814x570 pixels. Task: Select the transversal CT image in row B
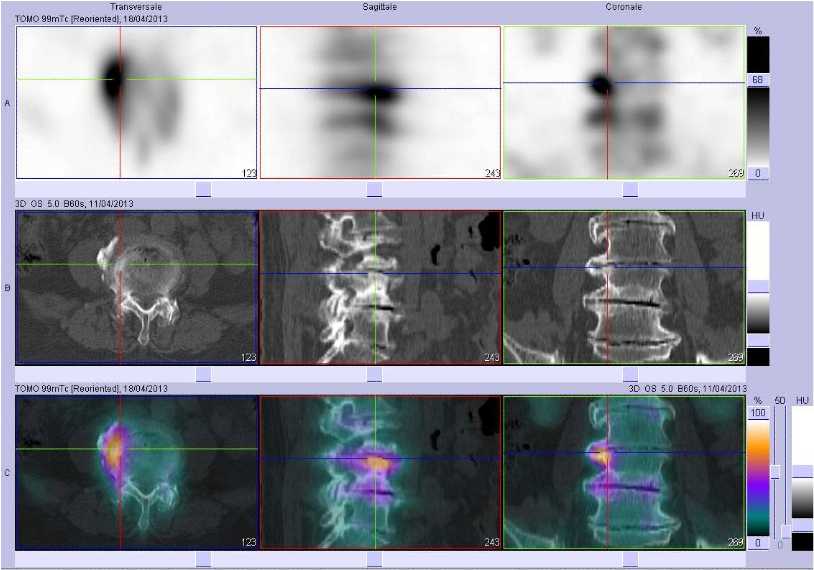[137, 287]
